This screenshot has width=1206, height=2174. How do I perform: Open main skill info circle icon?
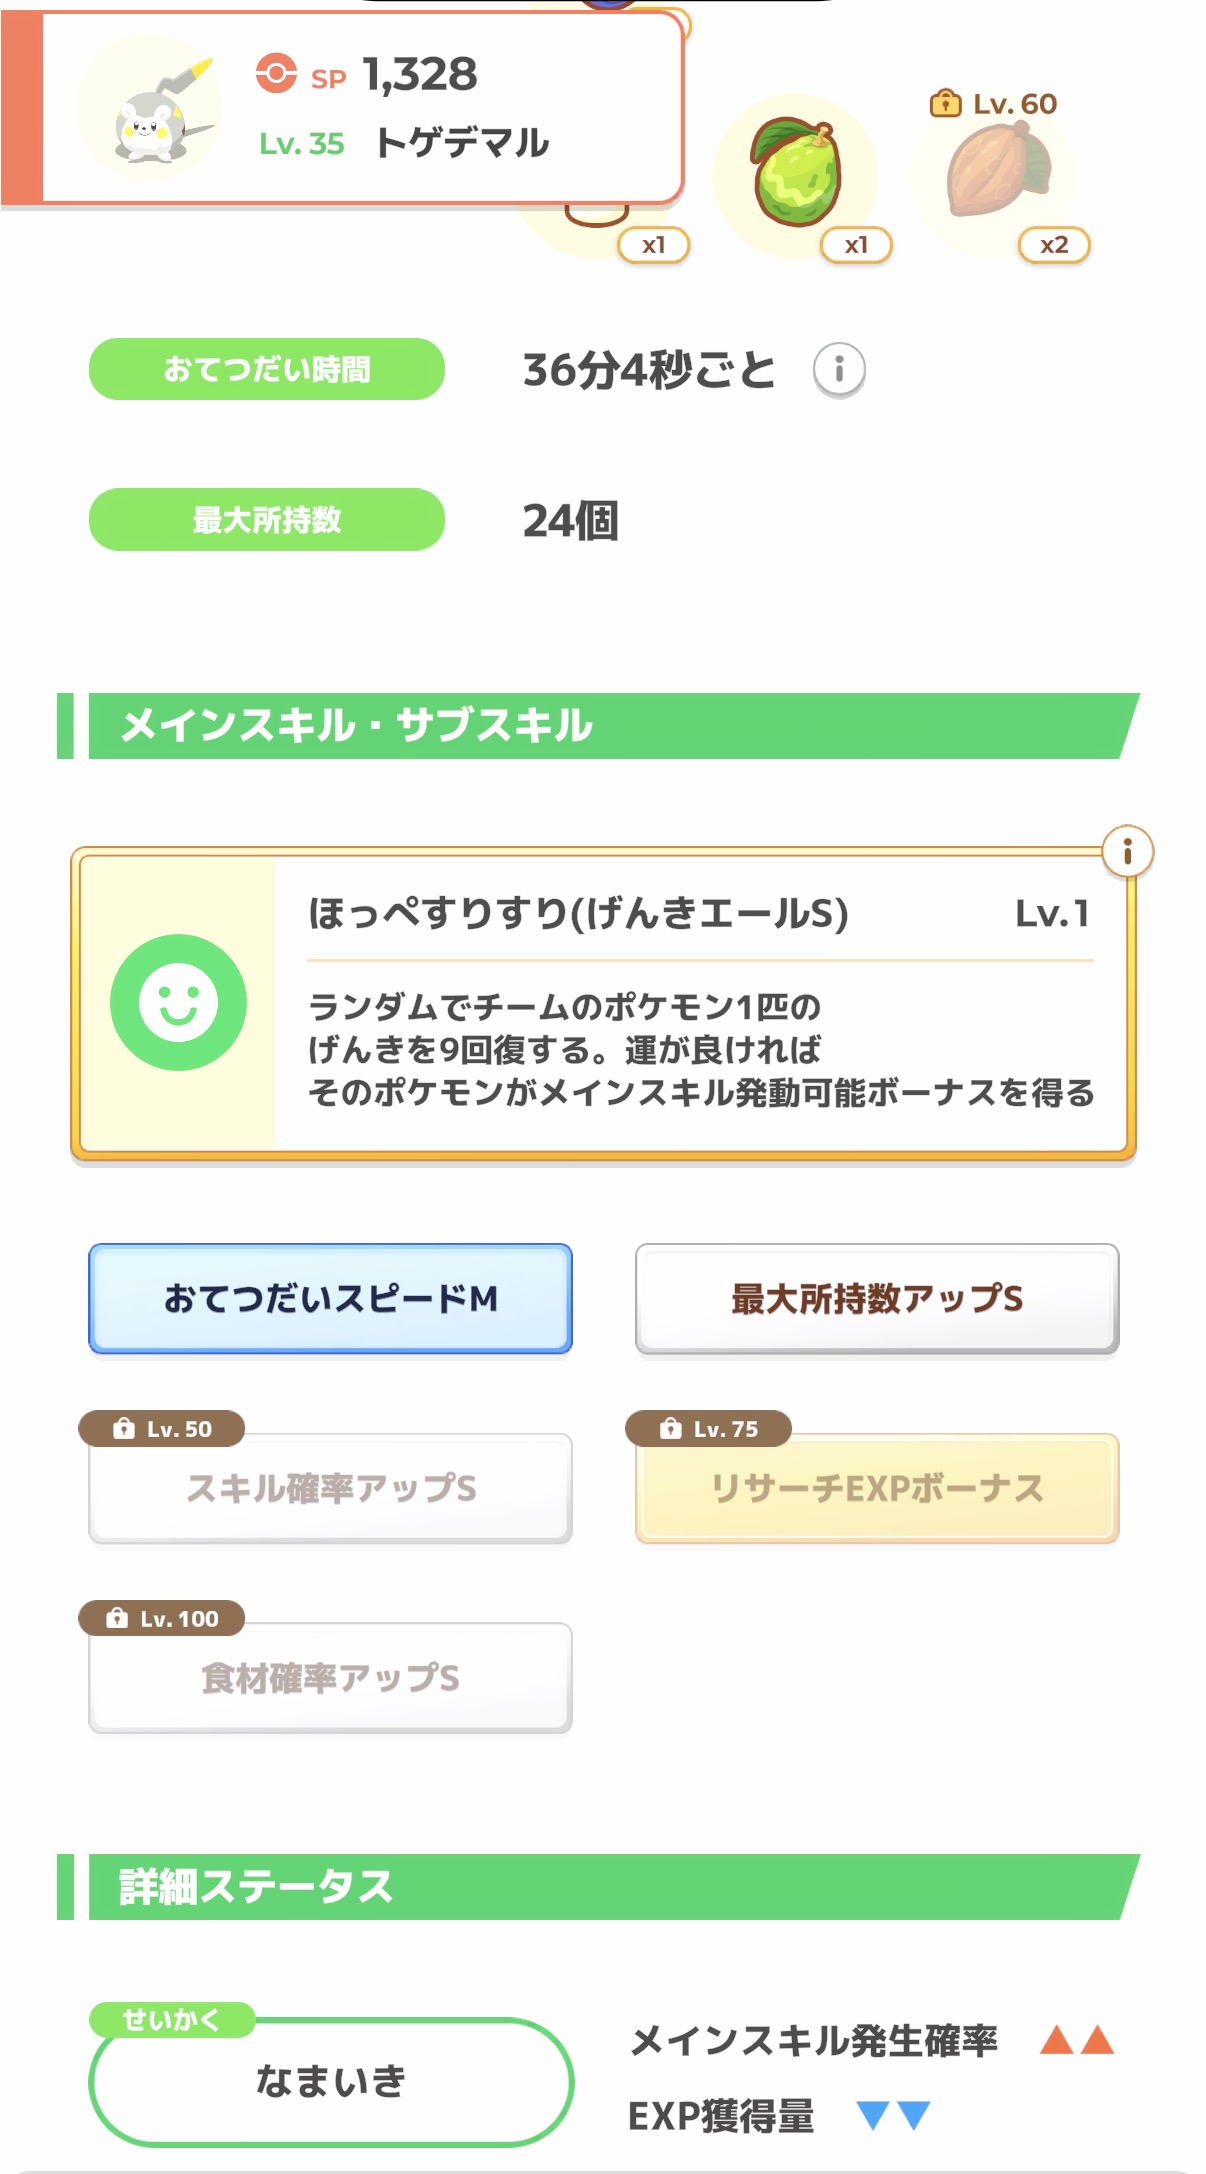pos(1127,852)
